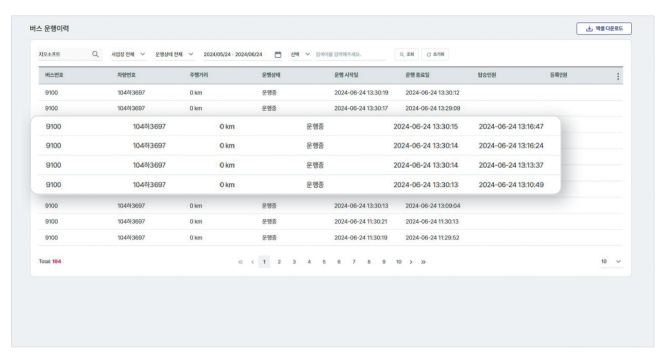Go to next page arrow
Viewport: 667px width, 360px height.
411,262
